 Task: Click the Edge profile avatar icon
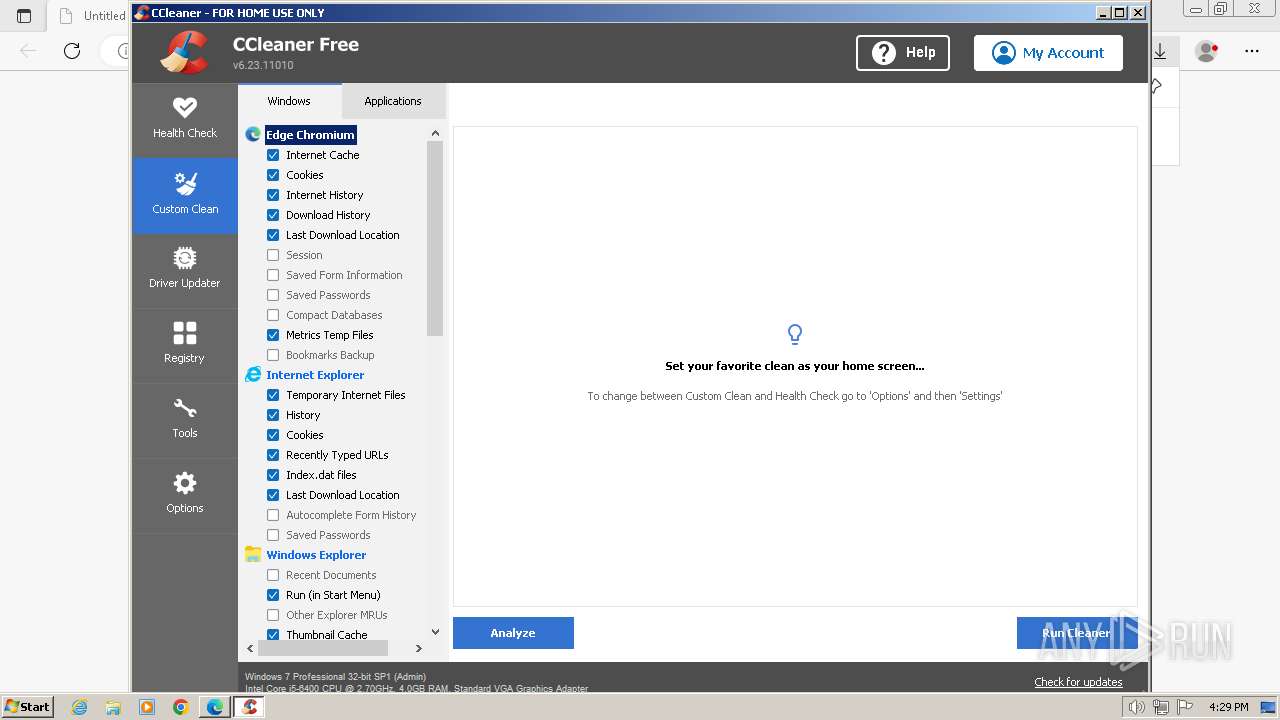tap(1207, 51)
